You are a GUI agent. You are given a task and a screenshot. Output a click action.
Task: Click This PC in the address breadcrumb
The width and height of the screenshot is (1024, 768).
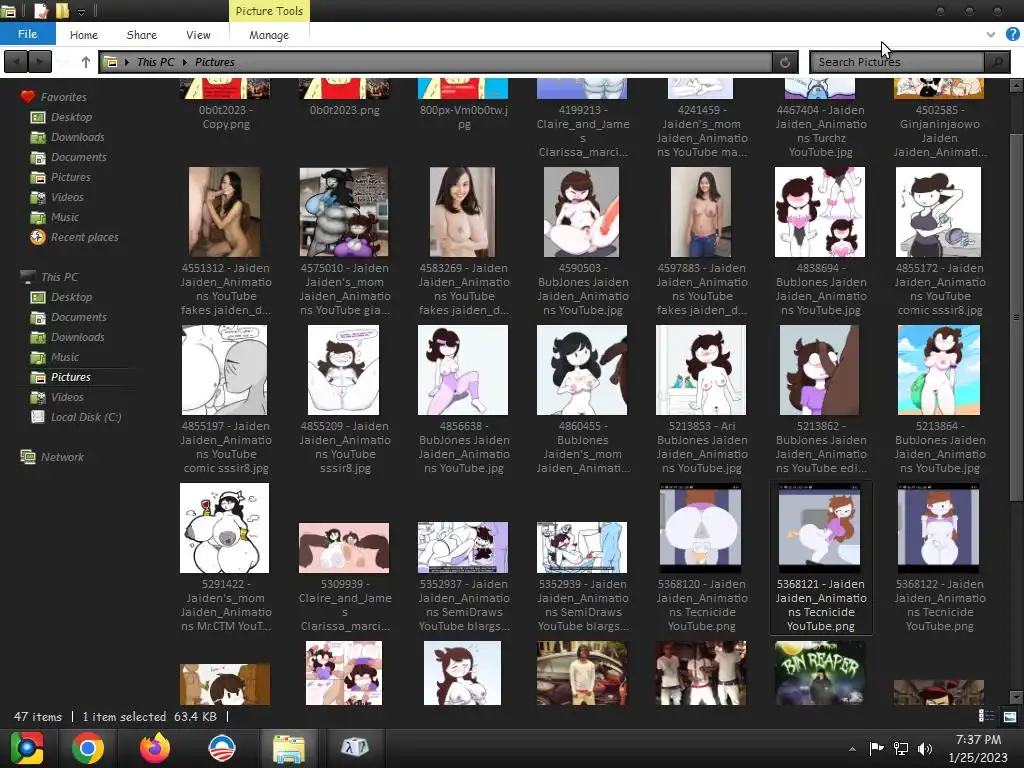(155, 62)
